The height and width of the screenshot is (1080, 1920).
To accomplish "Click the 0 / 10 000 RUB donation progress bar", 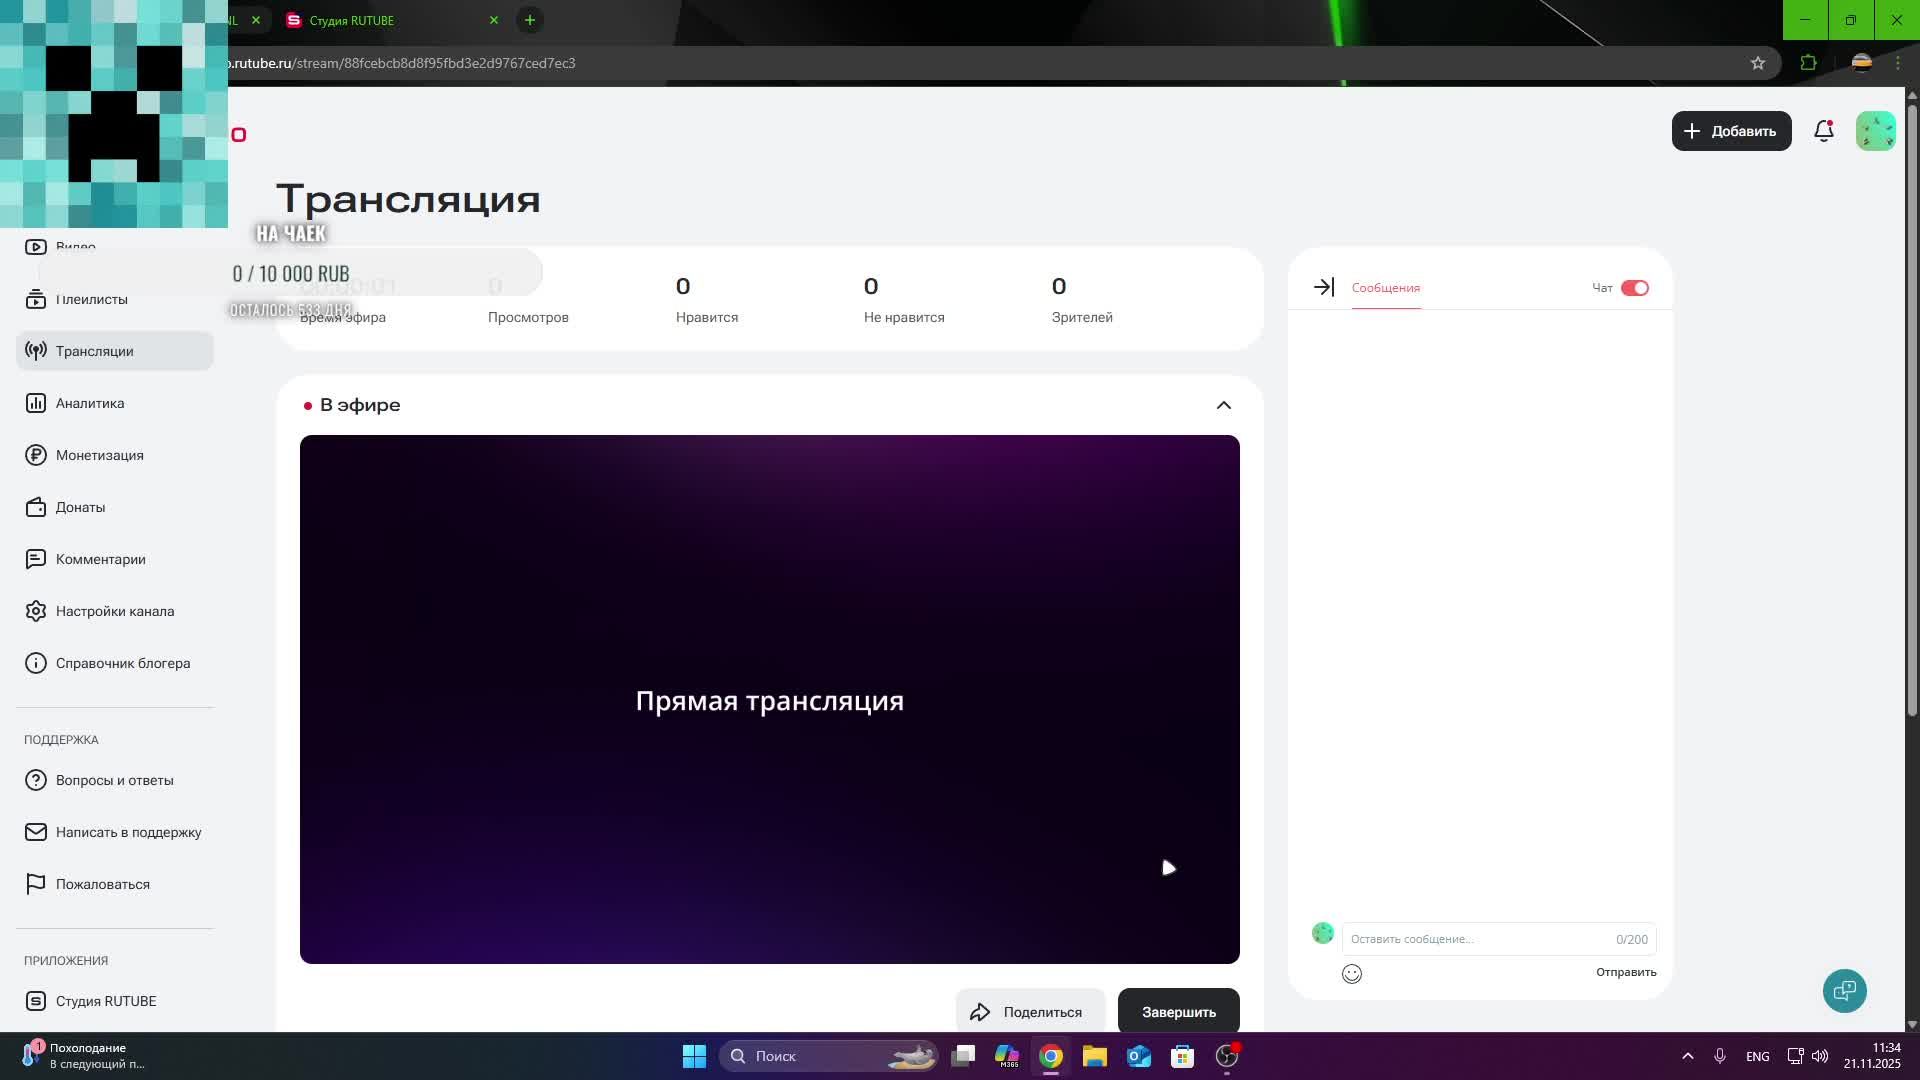I will 290,272.
